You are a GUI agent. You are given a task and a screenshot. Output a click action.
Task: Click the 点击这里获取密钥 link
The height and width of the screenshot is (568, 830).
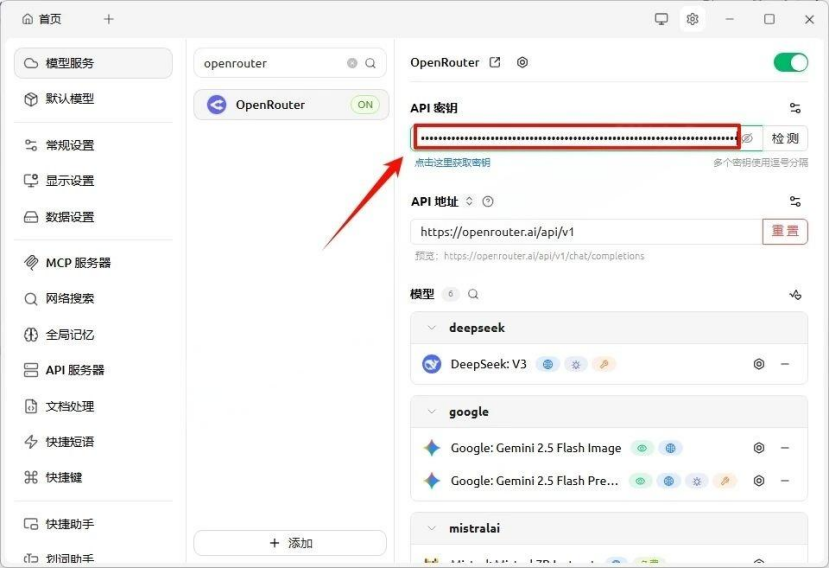click(453, 163)
